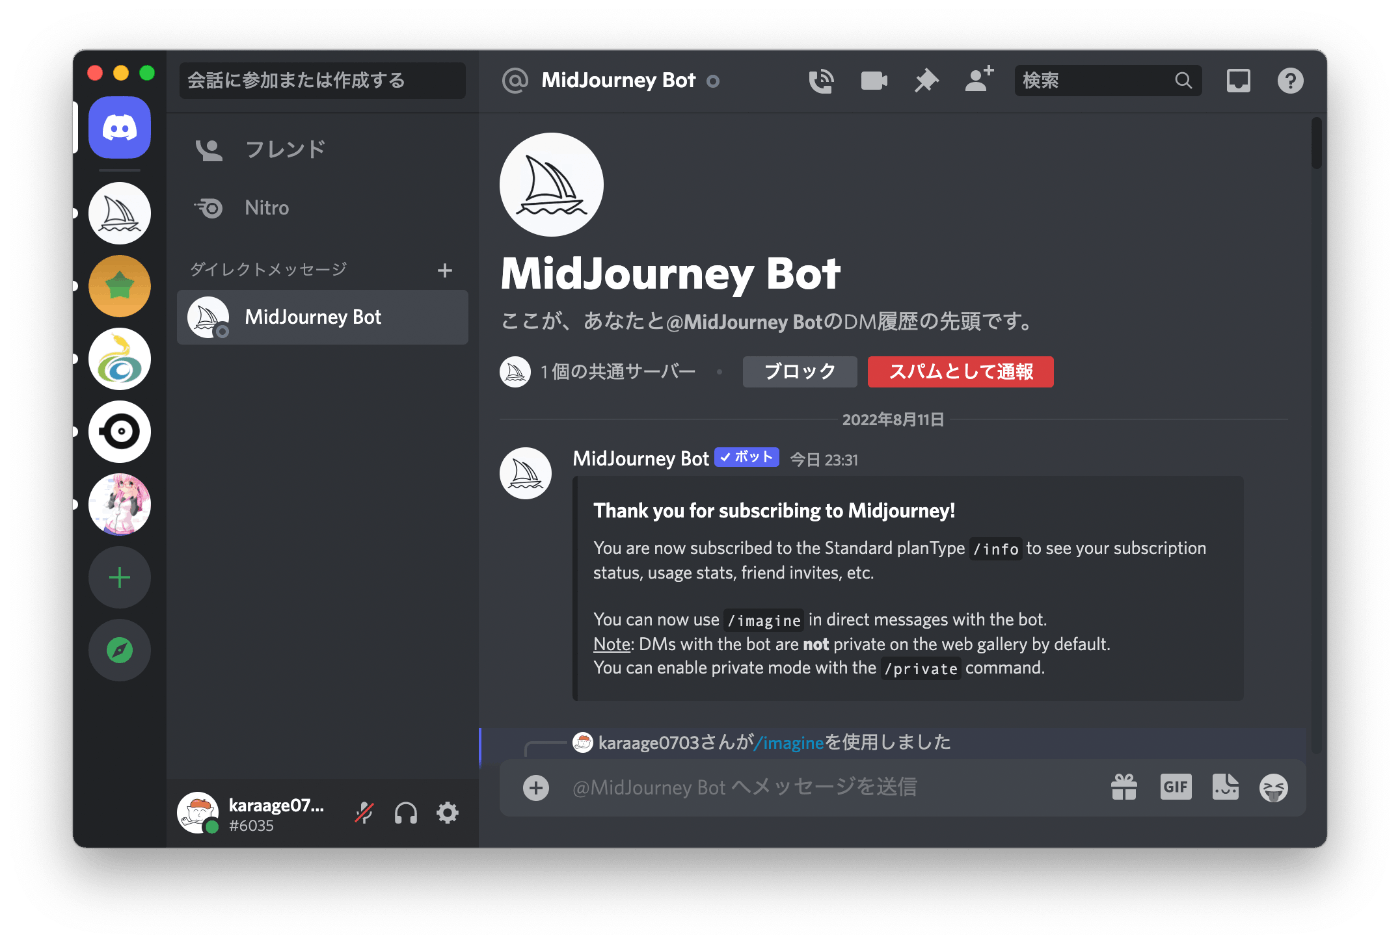
Task: Select MidJourney Bot direct message
Action: (322, 318)
